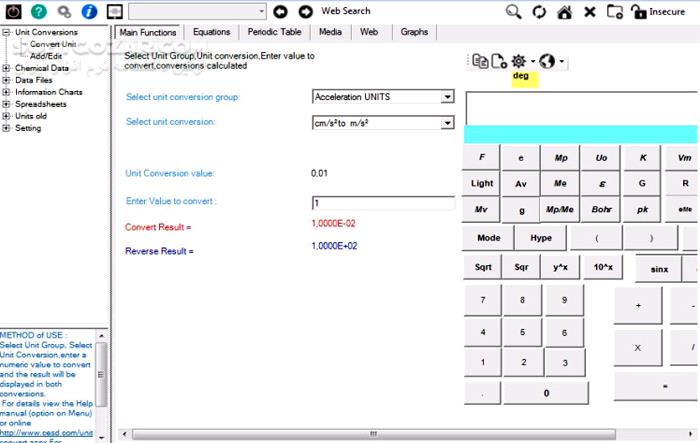Click the calculator display box
The width and height of the screenshot is (700, 443).
click(x=582, y=109)
